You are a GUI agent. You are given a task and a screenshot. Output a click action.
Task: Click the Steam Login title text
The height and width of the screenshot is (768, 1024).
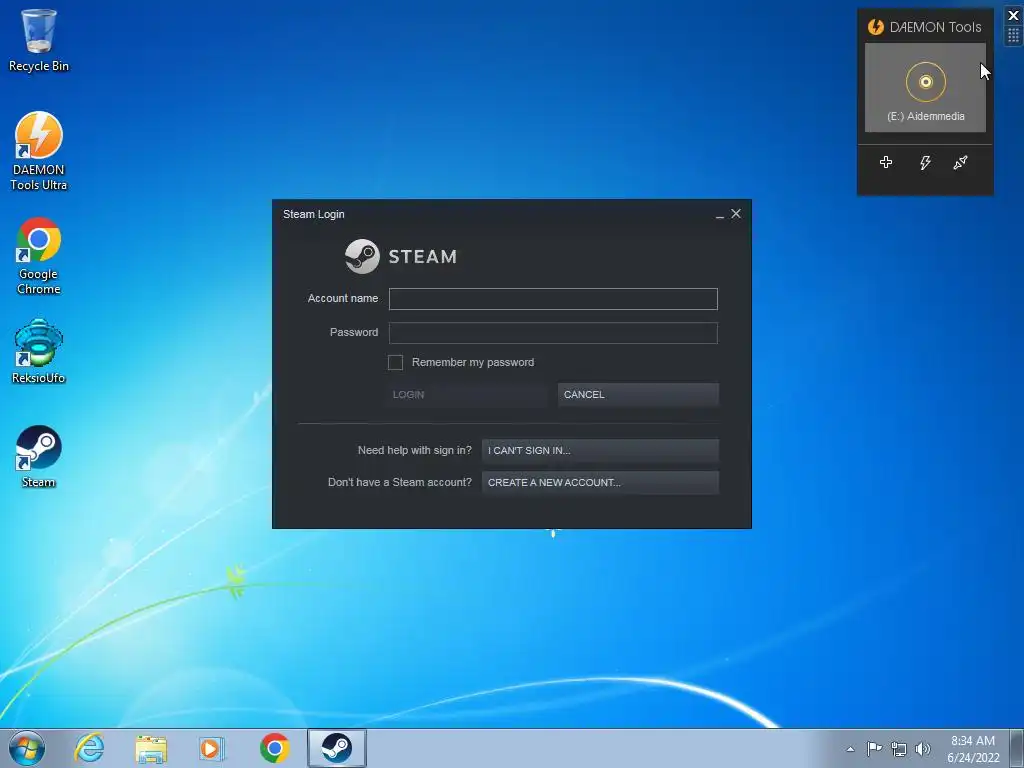313,214
